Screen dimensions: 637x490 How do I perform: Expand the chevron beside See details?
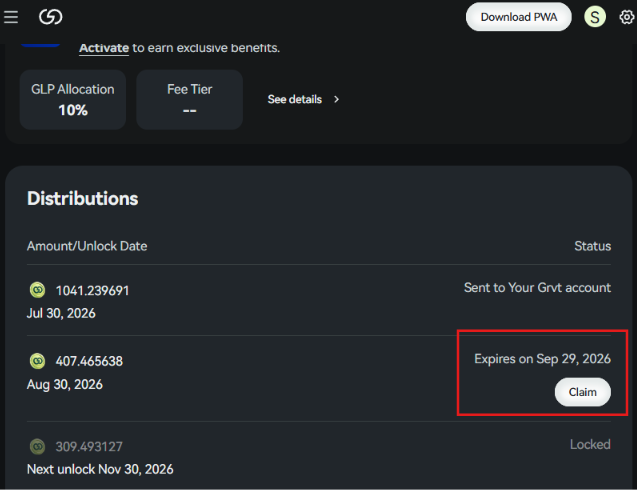pos(336,99)
